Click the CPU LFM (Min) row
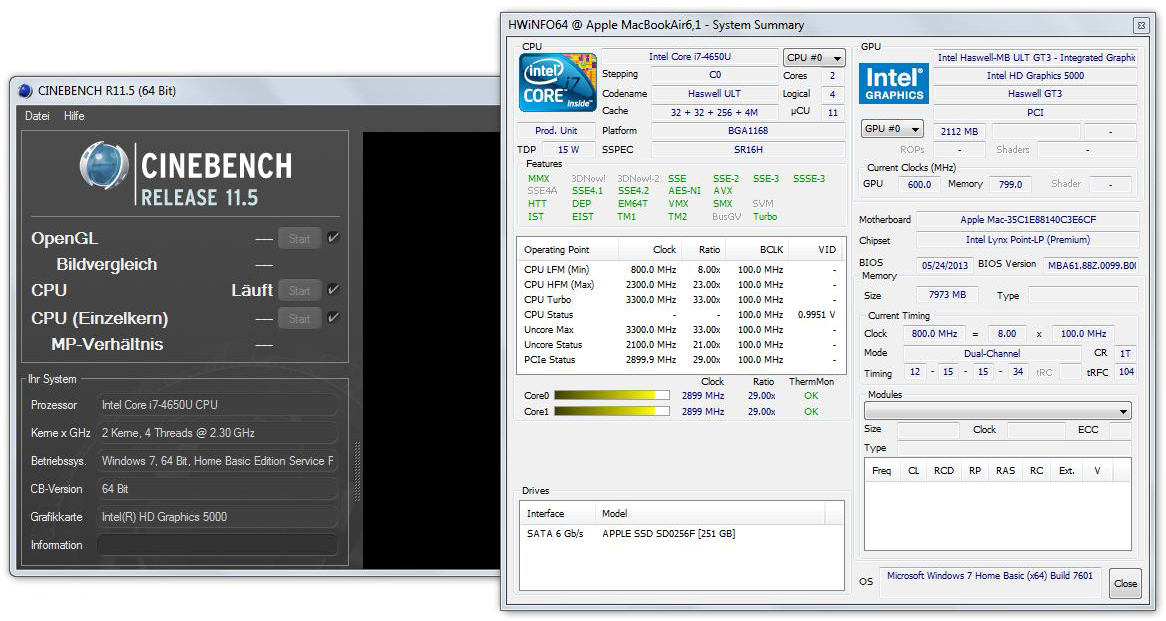The width and height of the screenshot is (1166, 621). coord(680,269)
